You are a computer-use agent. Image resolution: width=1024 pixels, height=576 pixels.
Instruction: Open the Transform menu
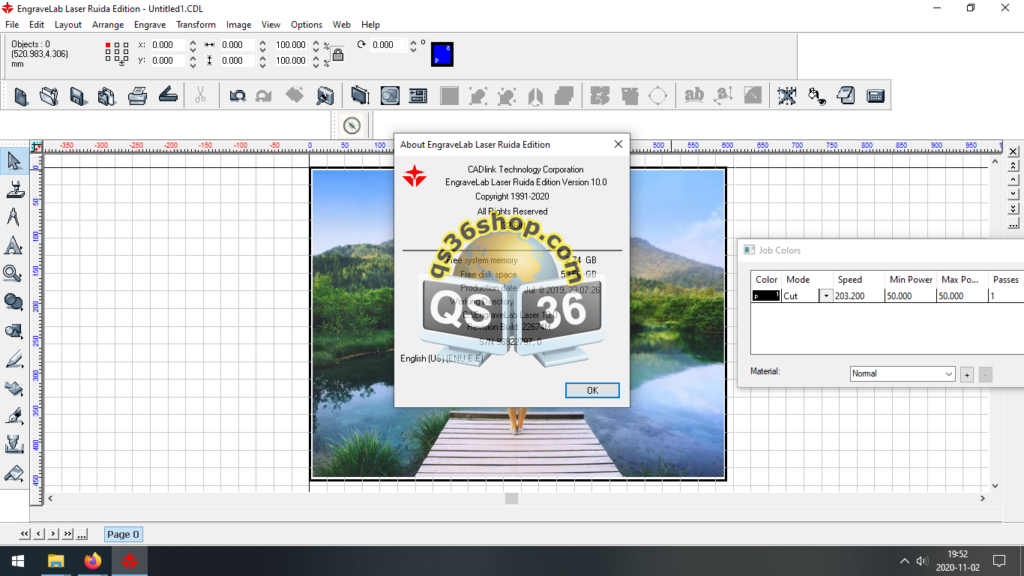(195, 25)
